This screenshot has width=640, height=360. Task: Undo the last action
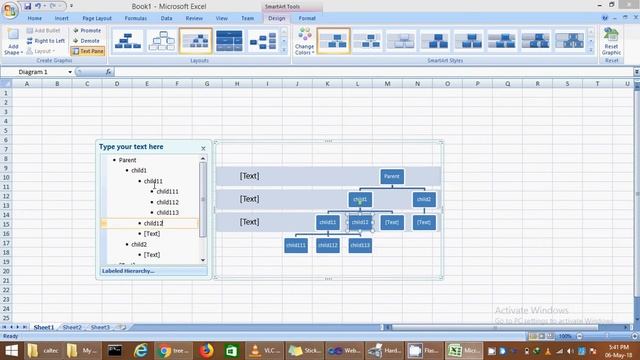[38, 6]
